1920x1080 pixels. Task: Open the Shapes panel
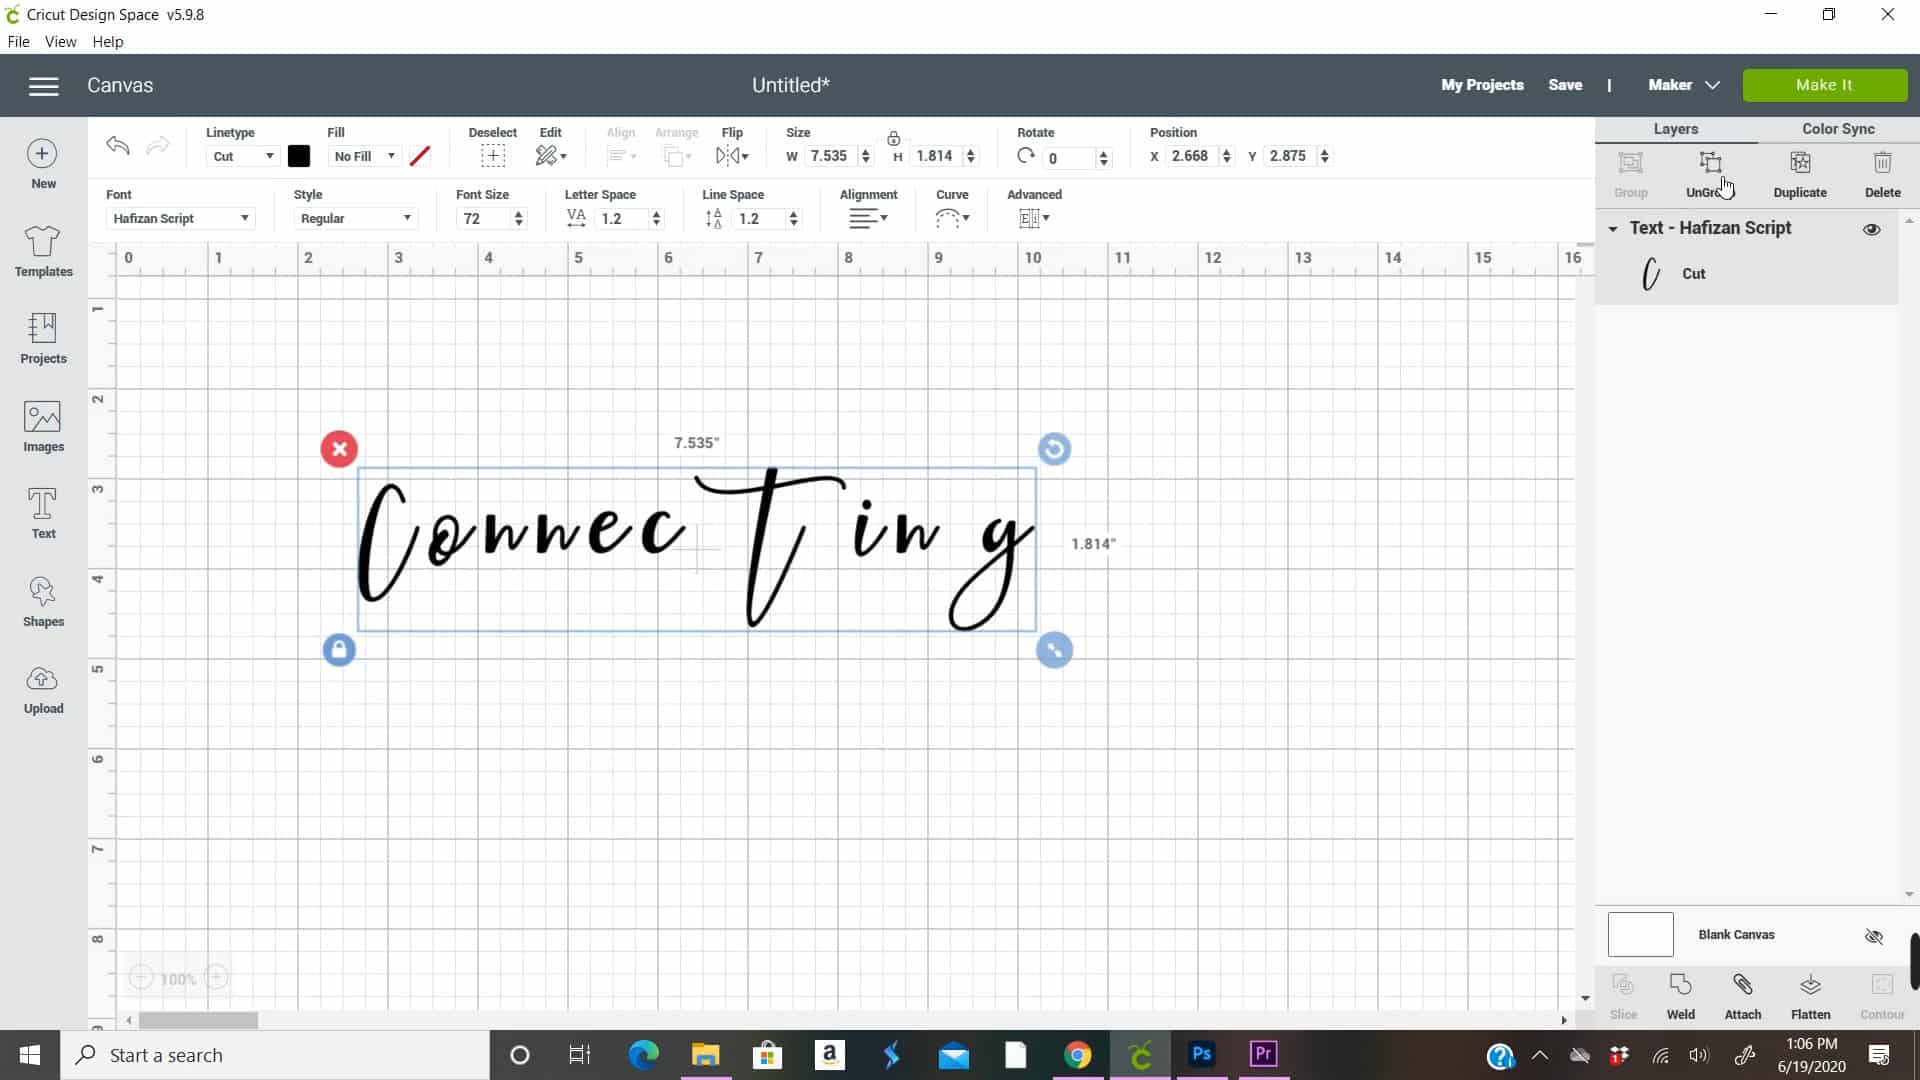point(43,602)
